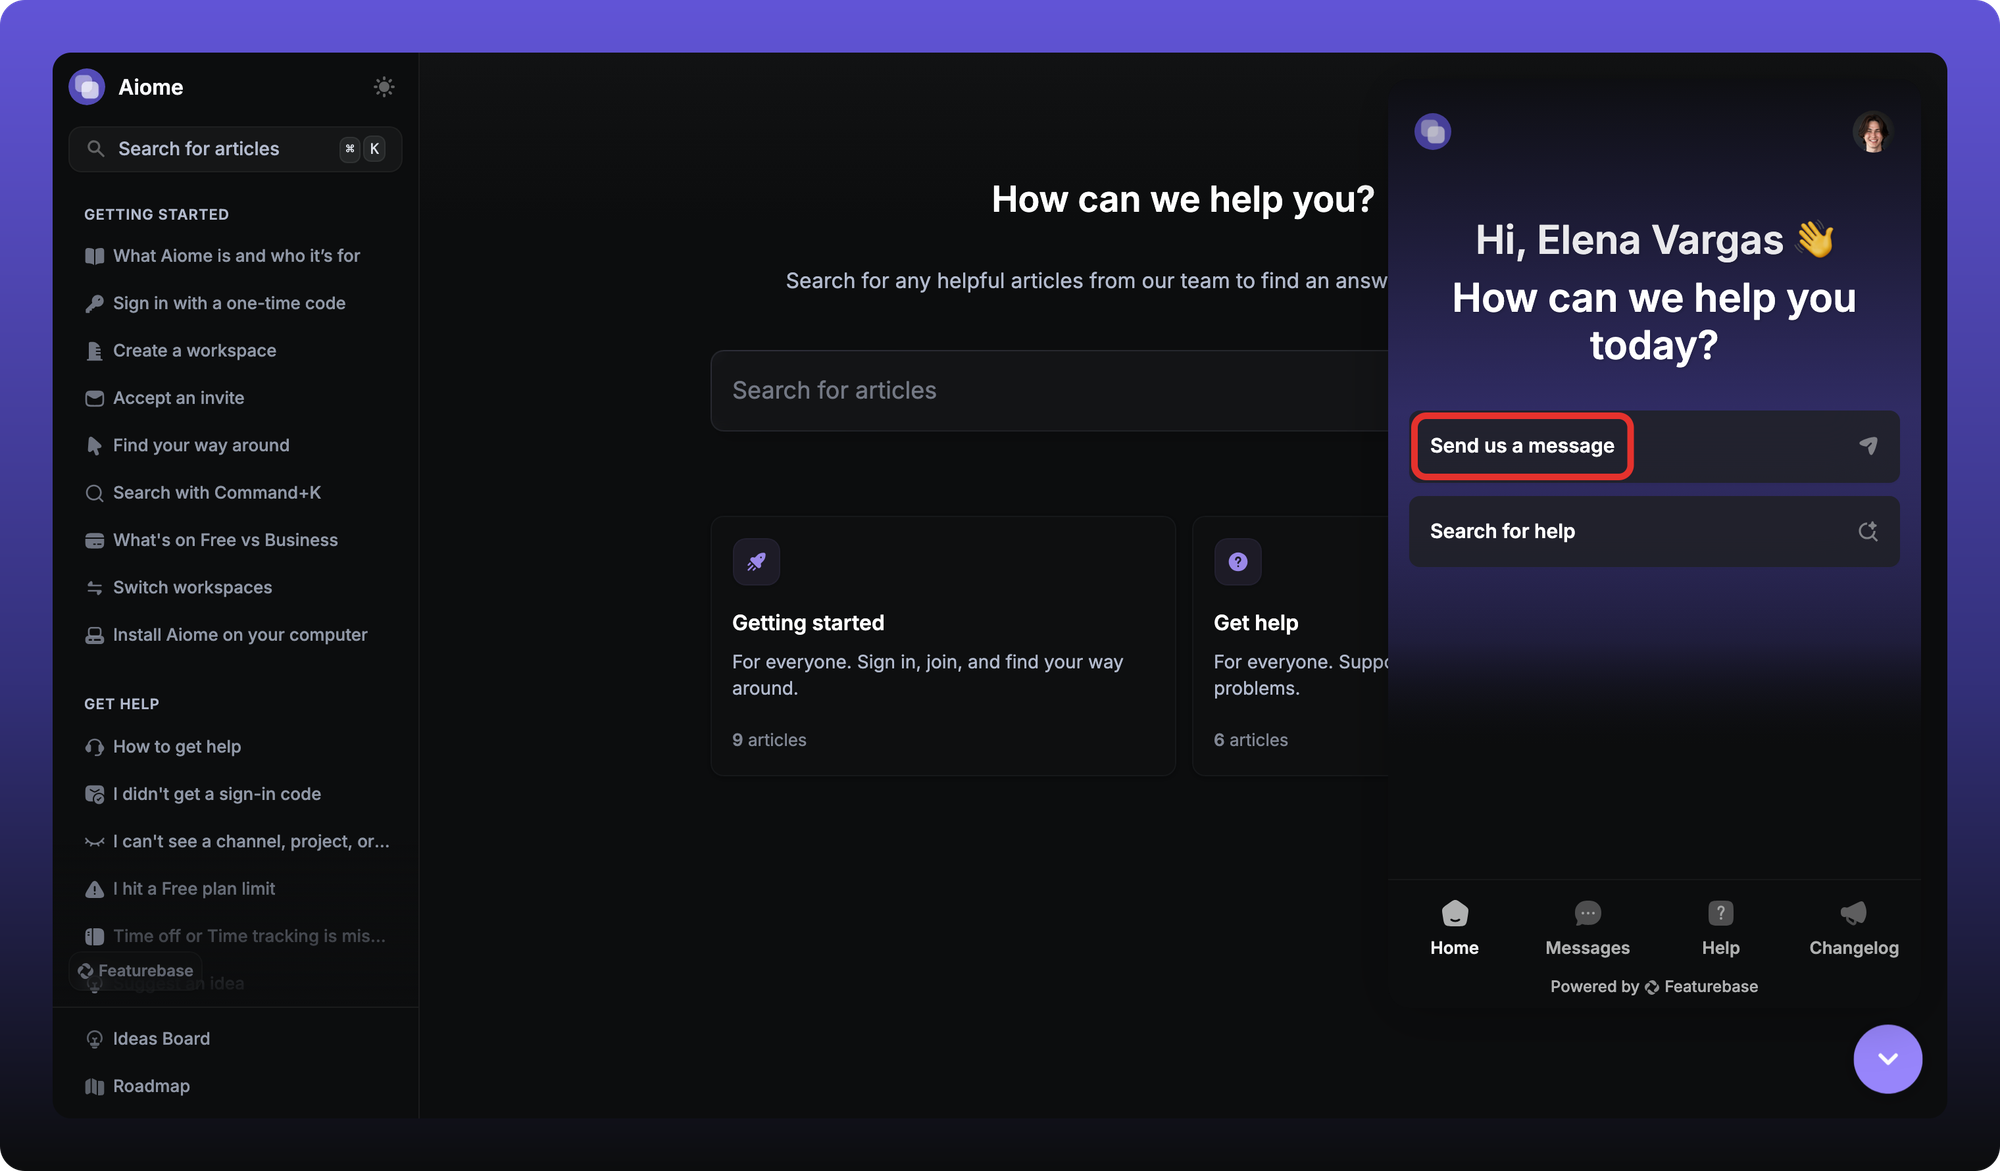Click the key icon for one-time code sign-in
2000x1171 pixels.
pyautogui.click(x=95, y=303)
